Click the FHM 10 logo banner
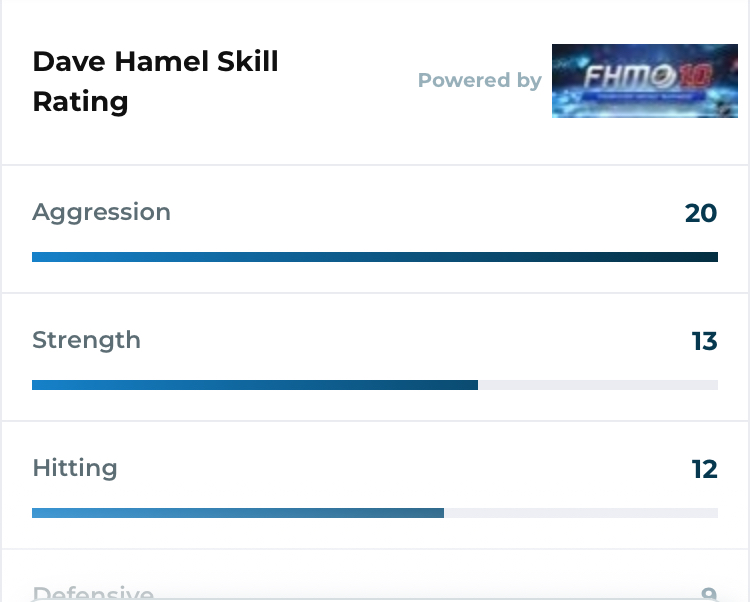This screenshot has height=602, width=750. 645,81
